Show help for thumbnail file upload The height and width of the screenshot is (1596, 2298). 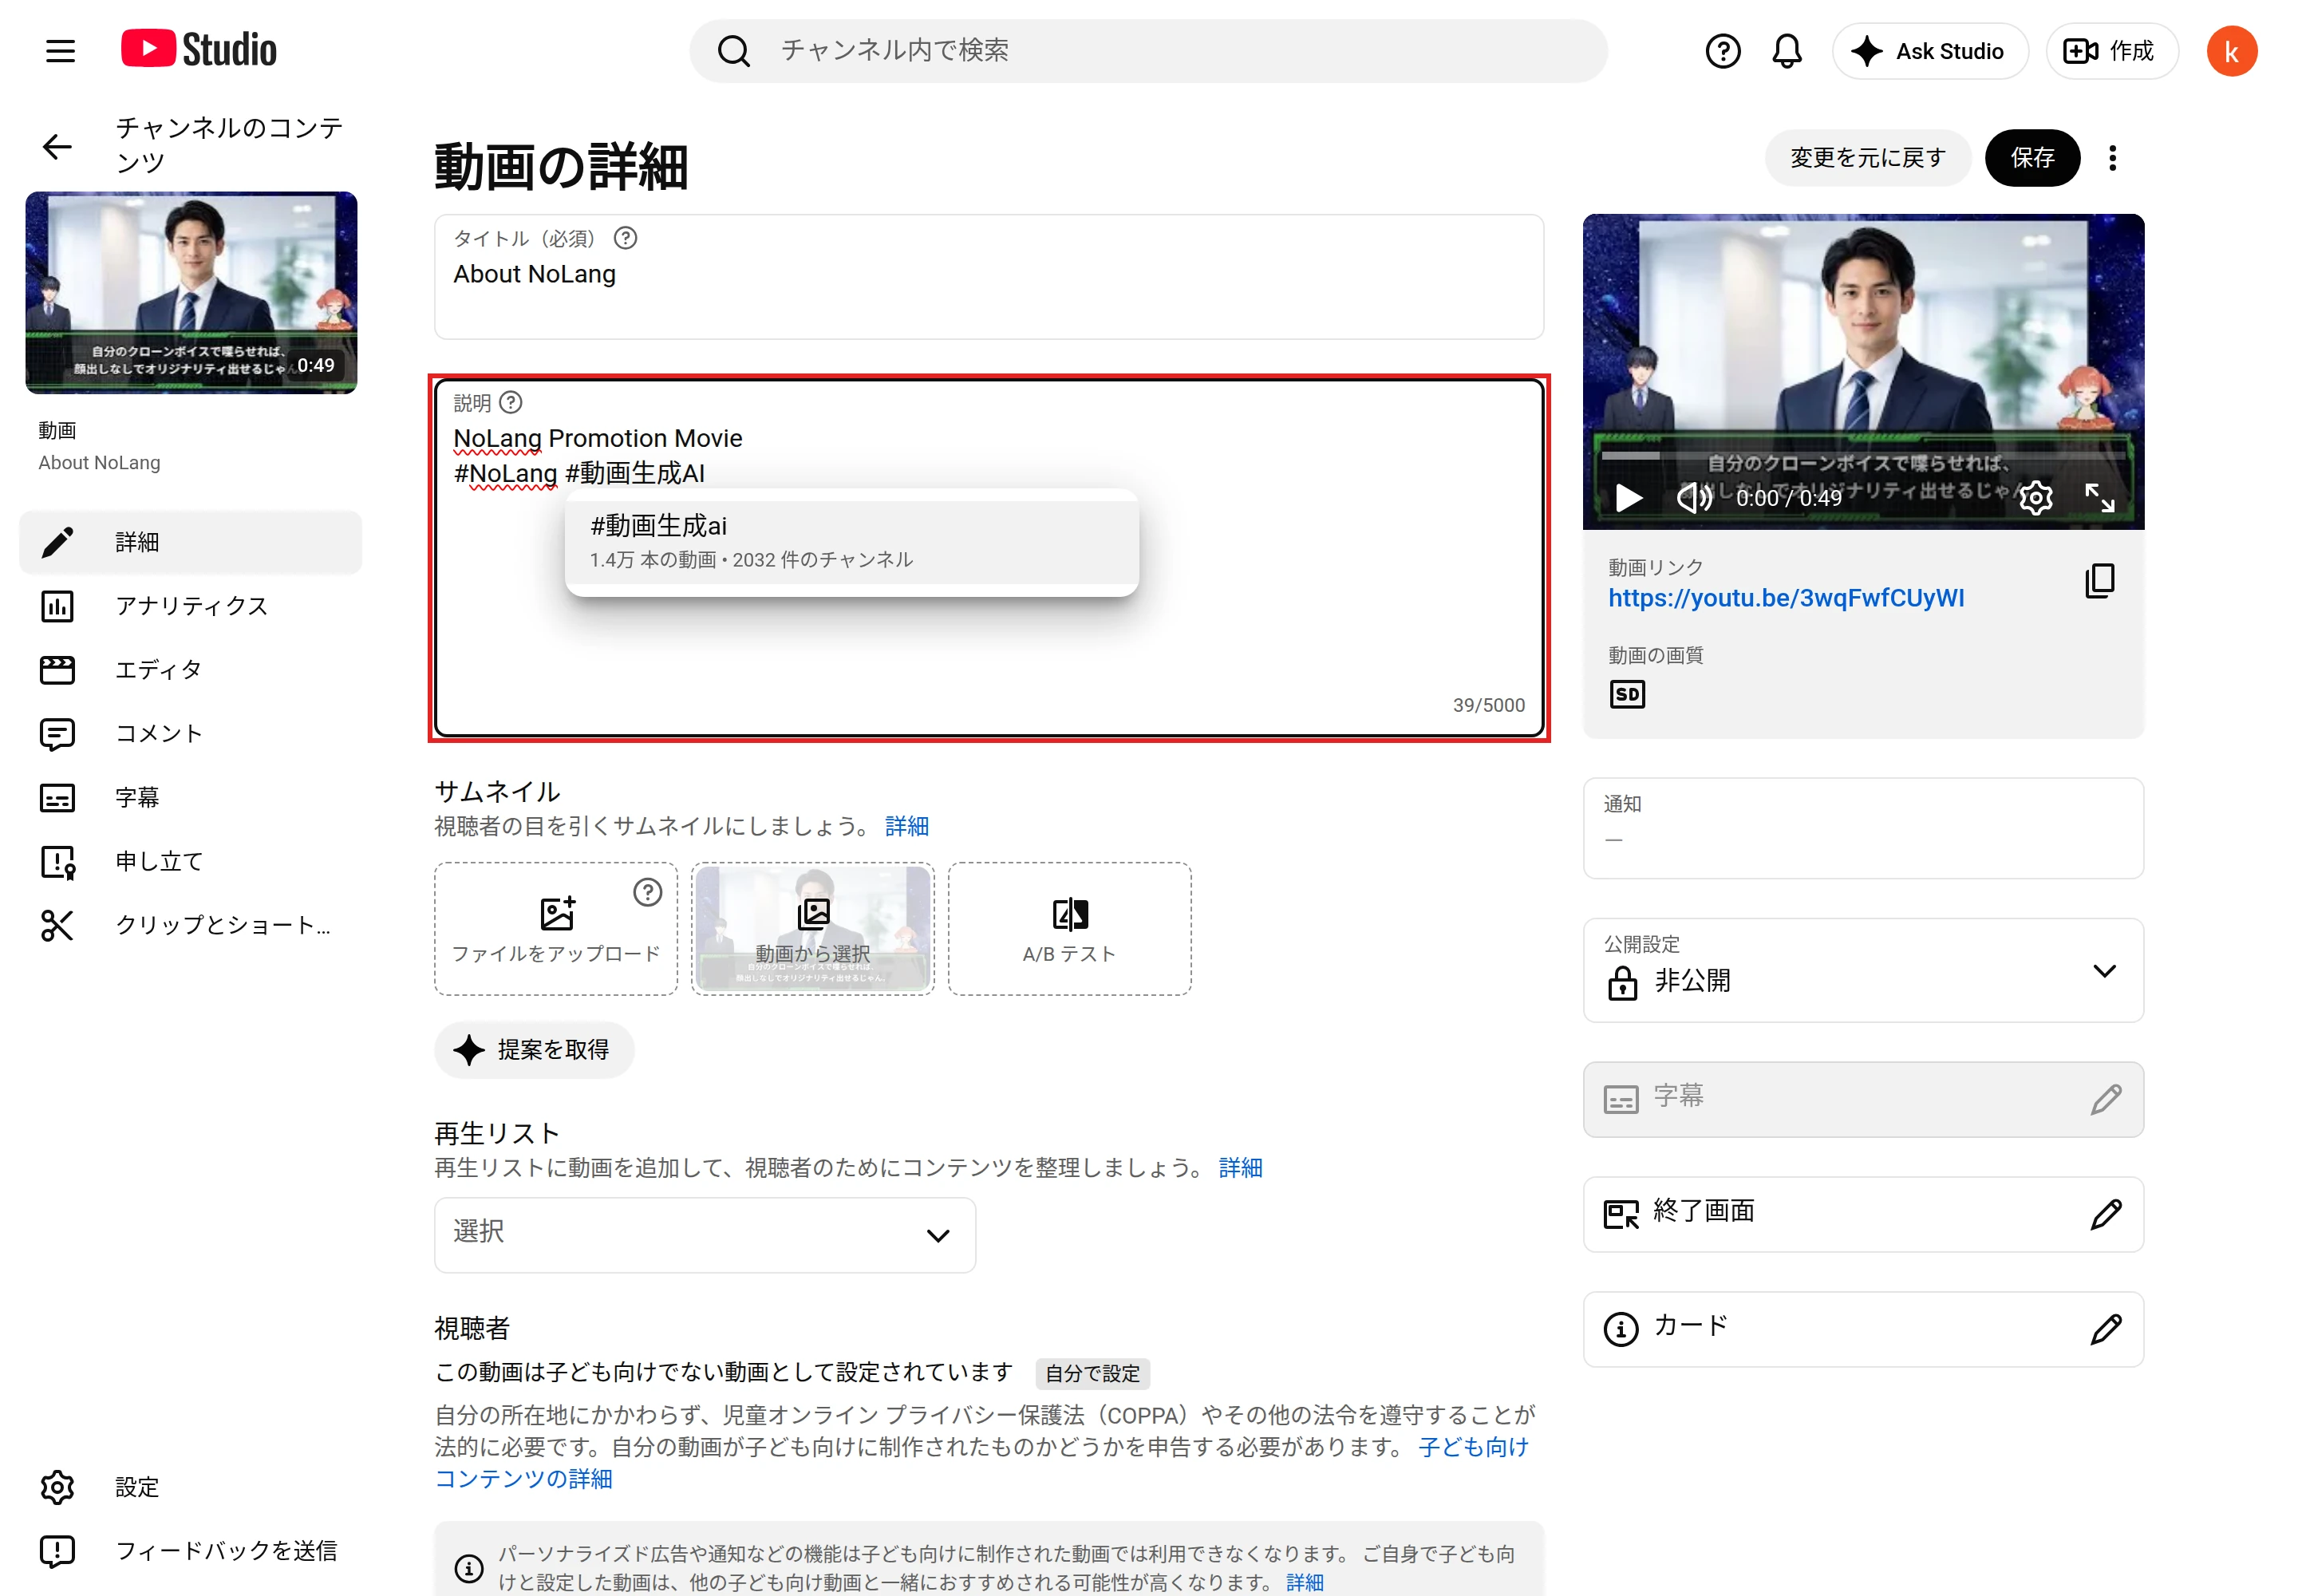click(647, 892)
